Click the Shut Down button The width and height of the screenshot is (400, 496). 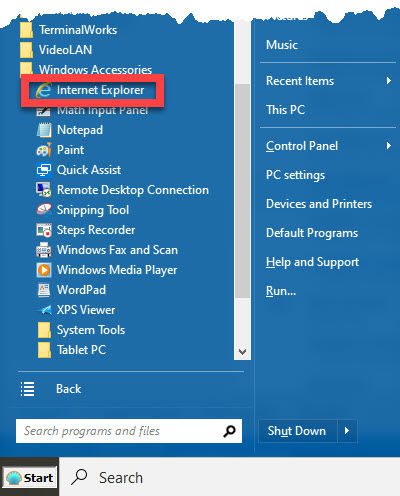[x=298, y=431]
